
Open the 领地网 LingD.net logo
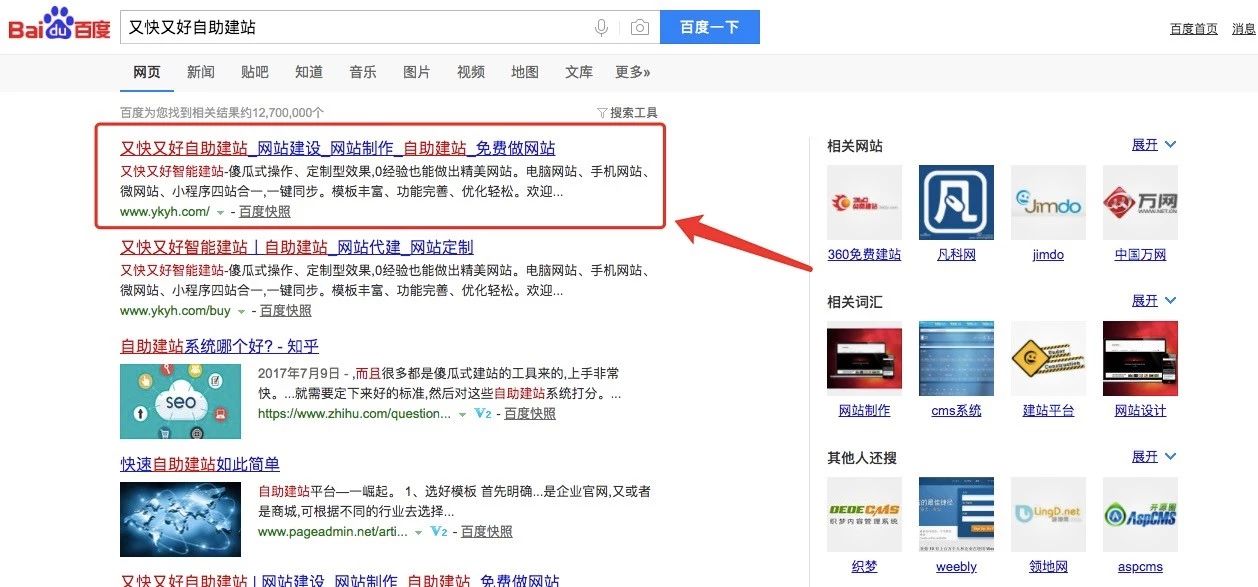point(1048,515)
